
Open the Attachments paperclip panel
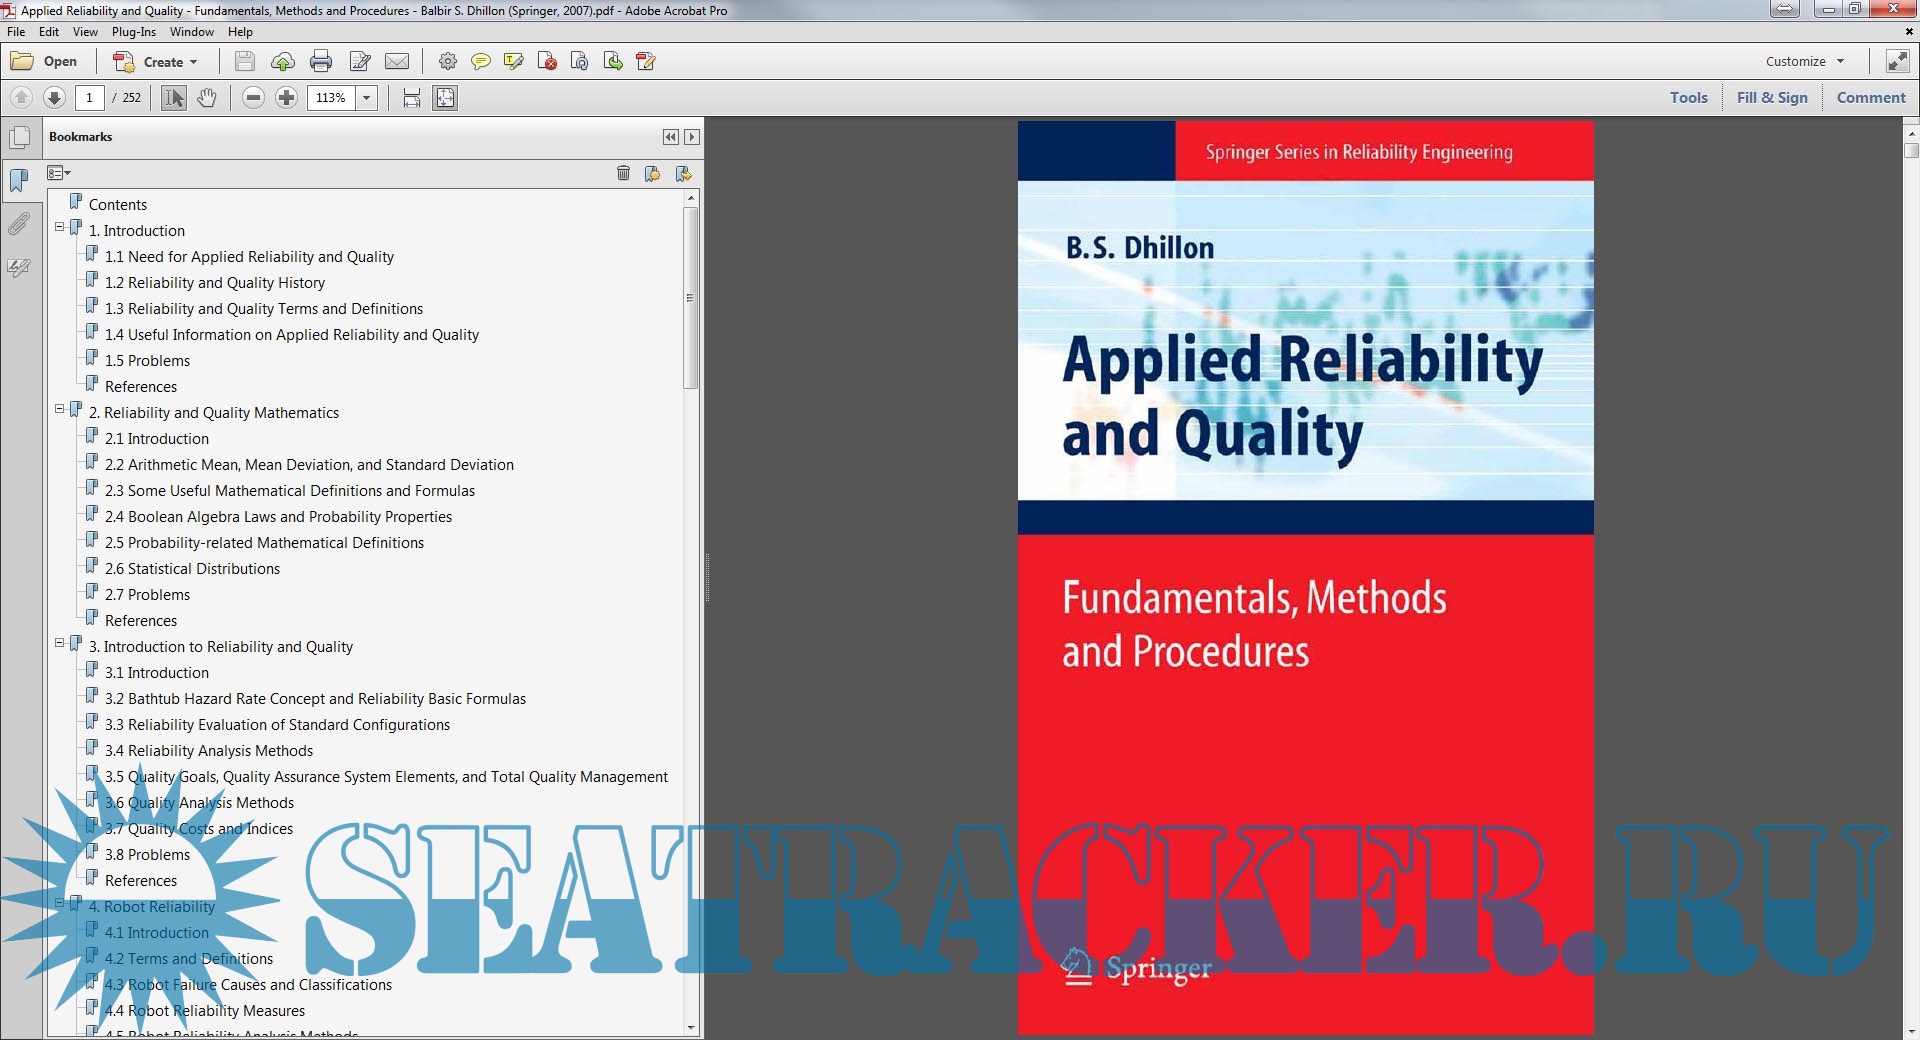[x=19, y=223]
